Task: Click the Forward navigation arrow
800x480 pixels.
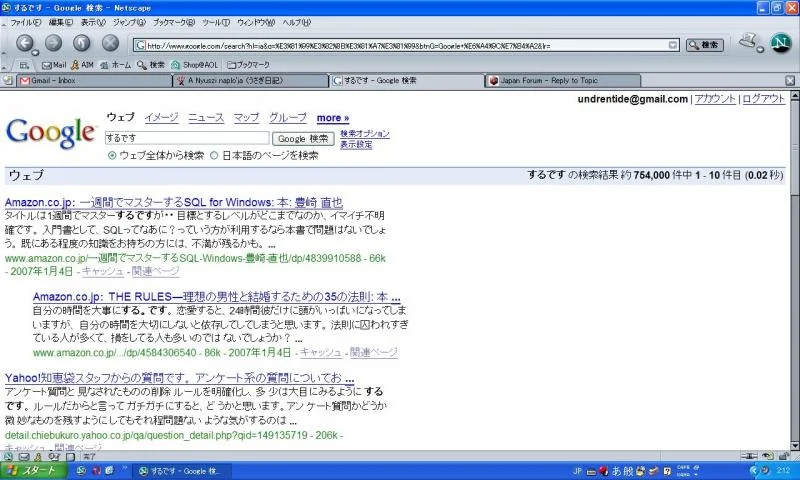Action: [54, 43]
